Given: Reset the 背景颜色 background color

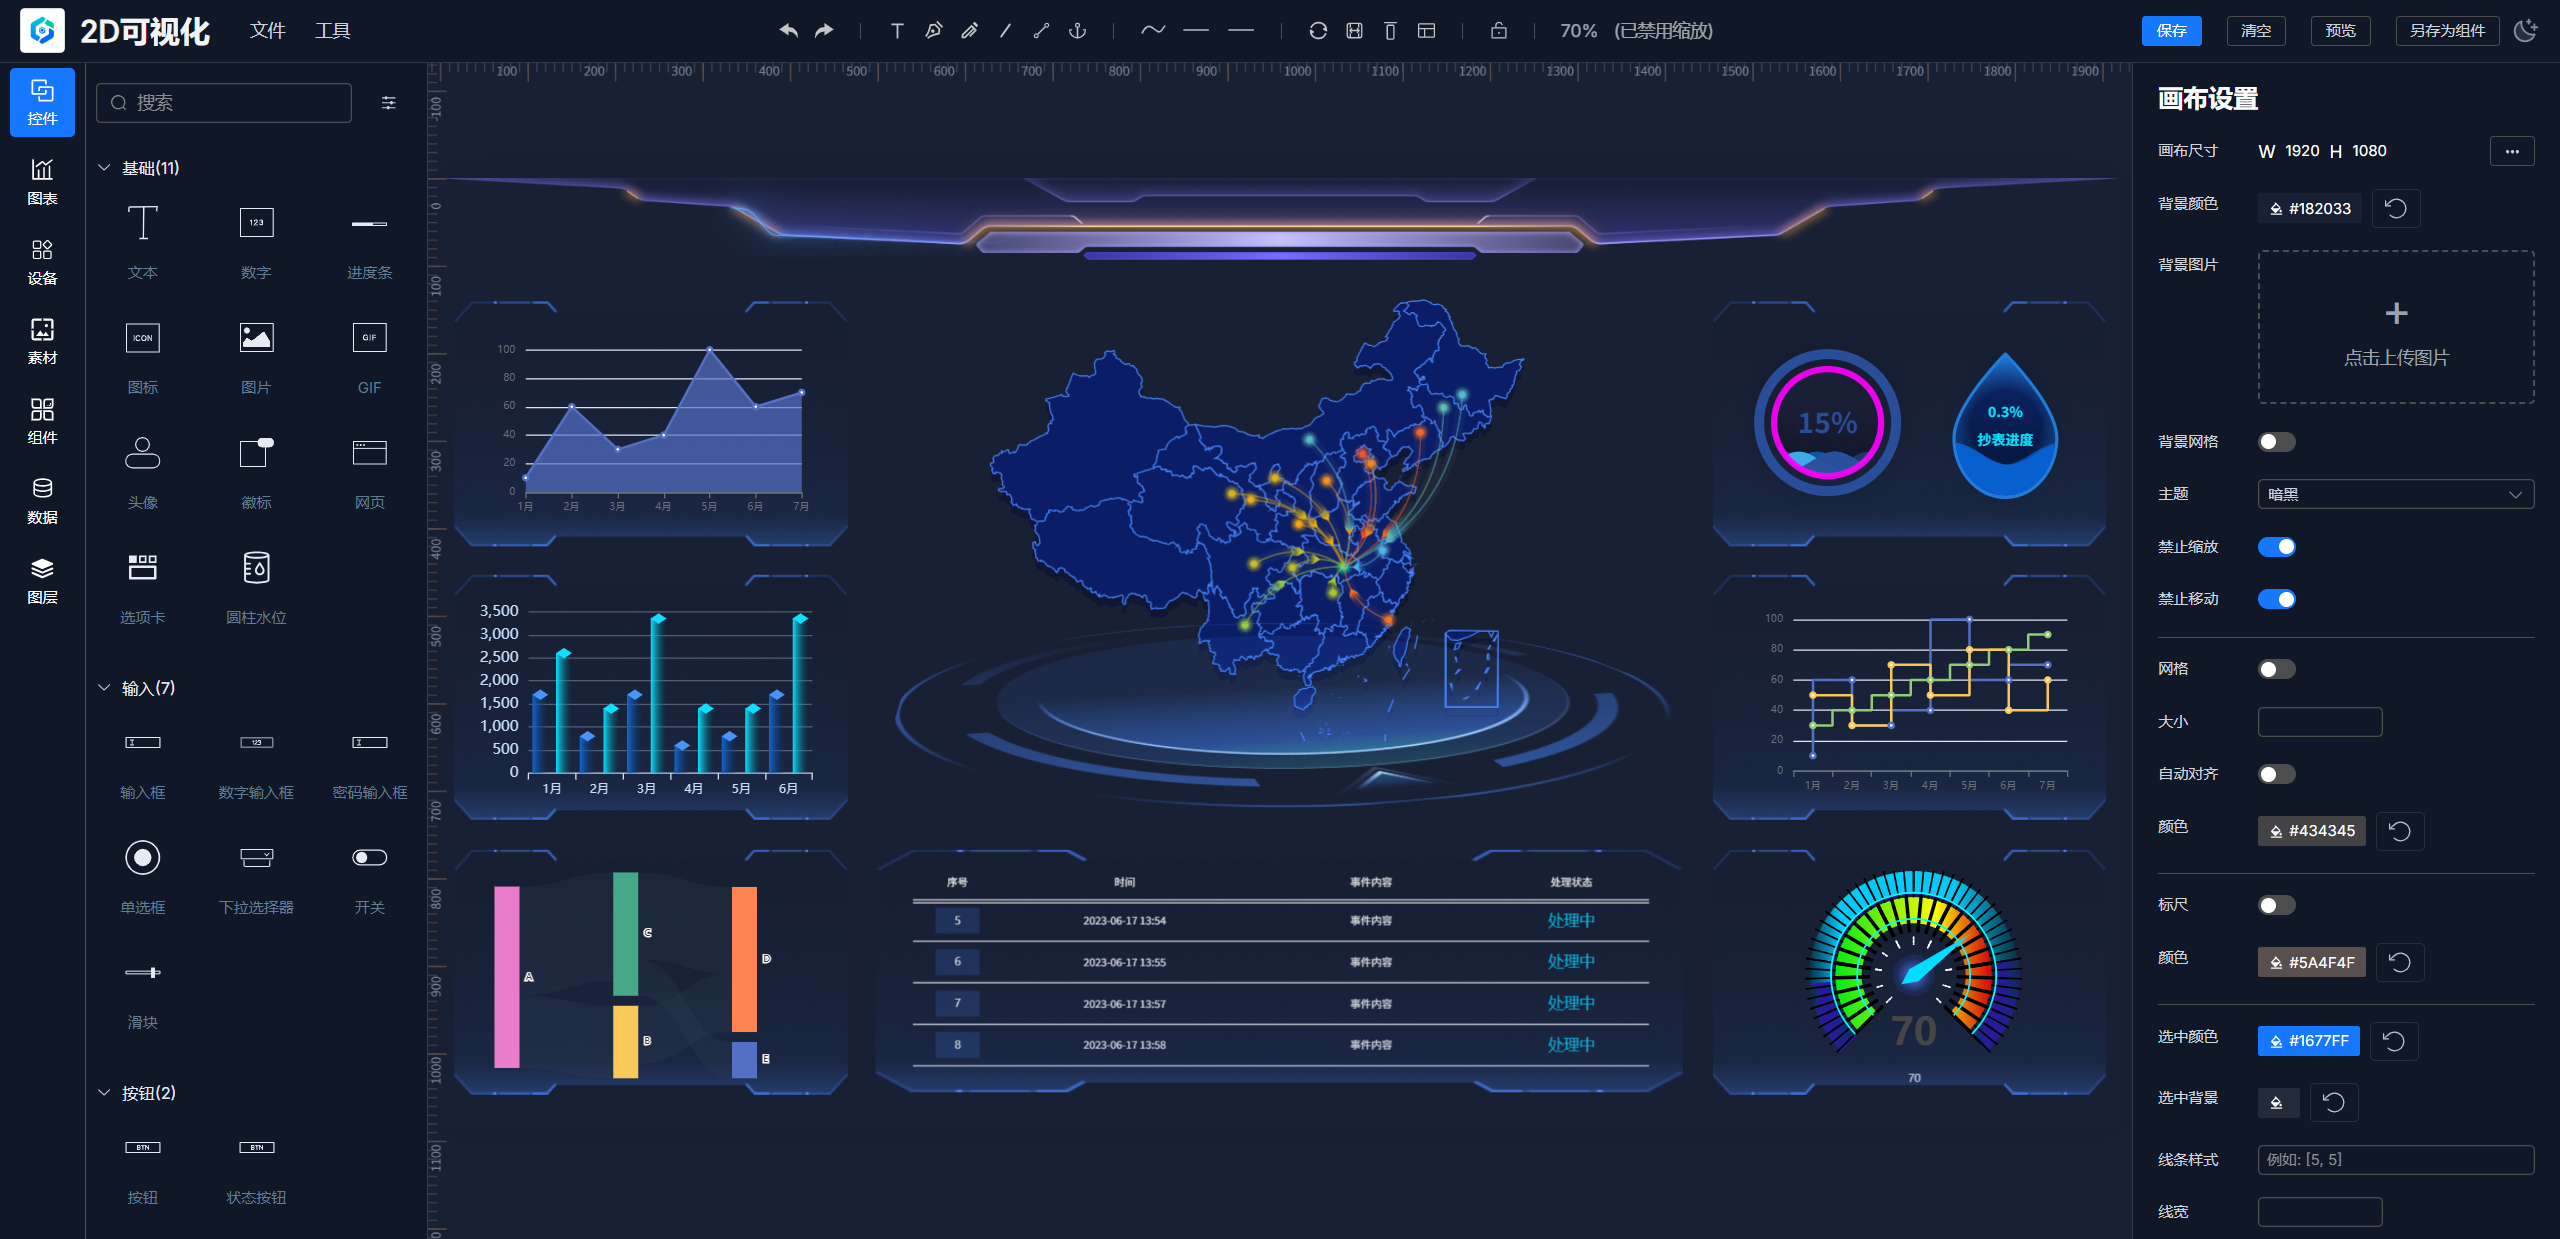Looking at the screenshot, I should tap(2396, 208).
